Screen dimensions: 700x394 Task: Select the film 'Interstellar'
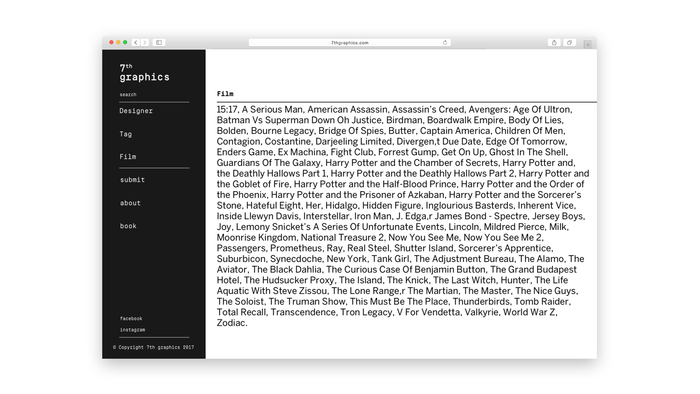[326, 216]
